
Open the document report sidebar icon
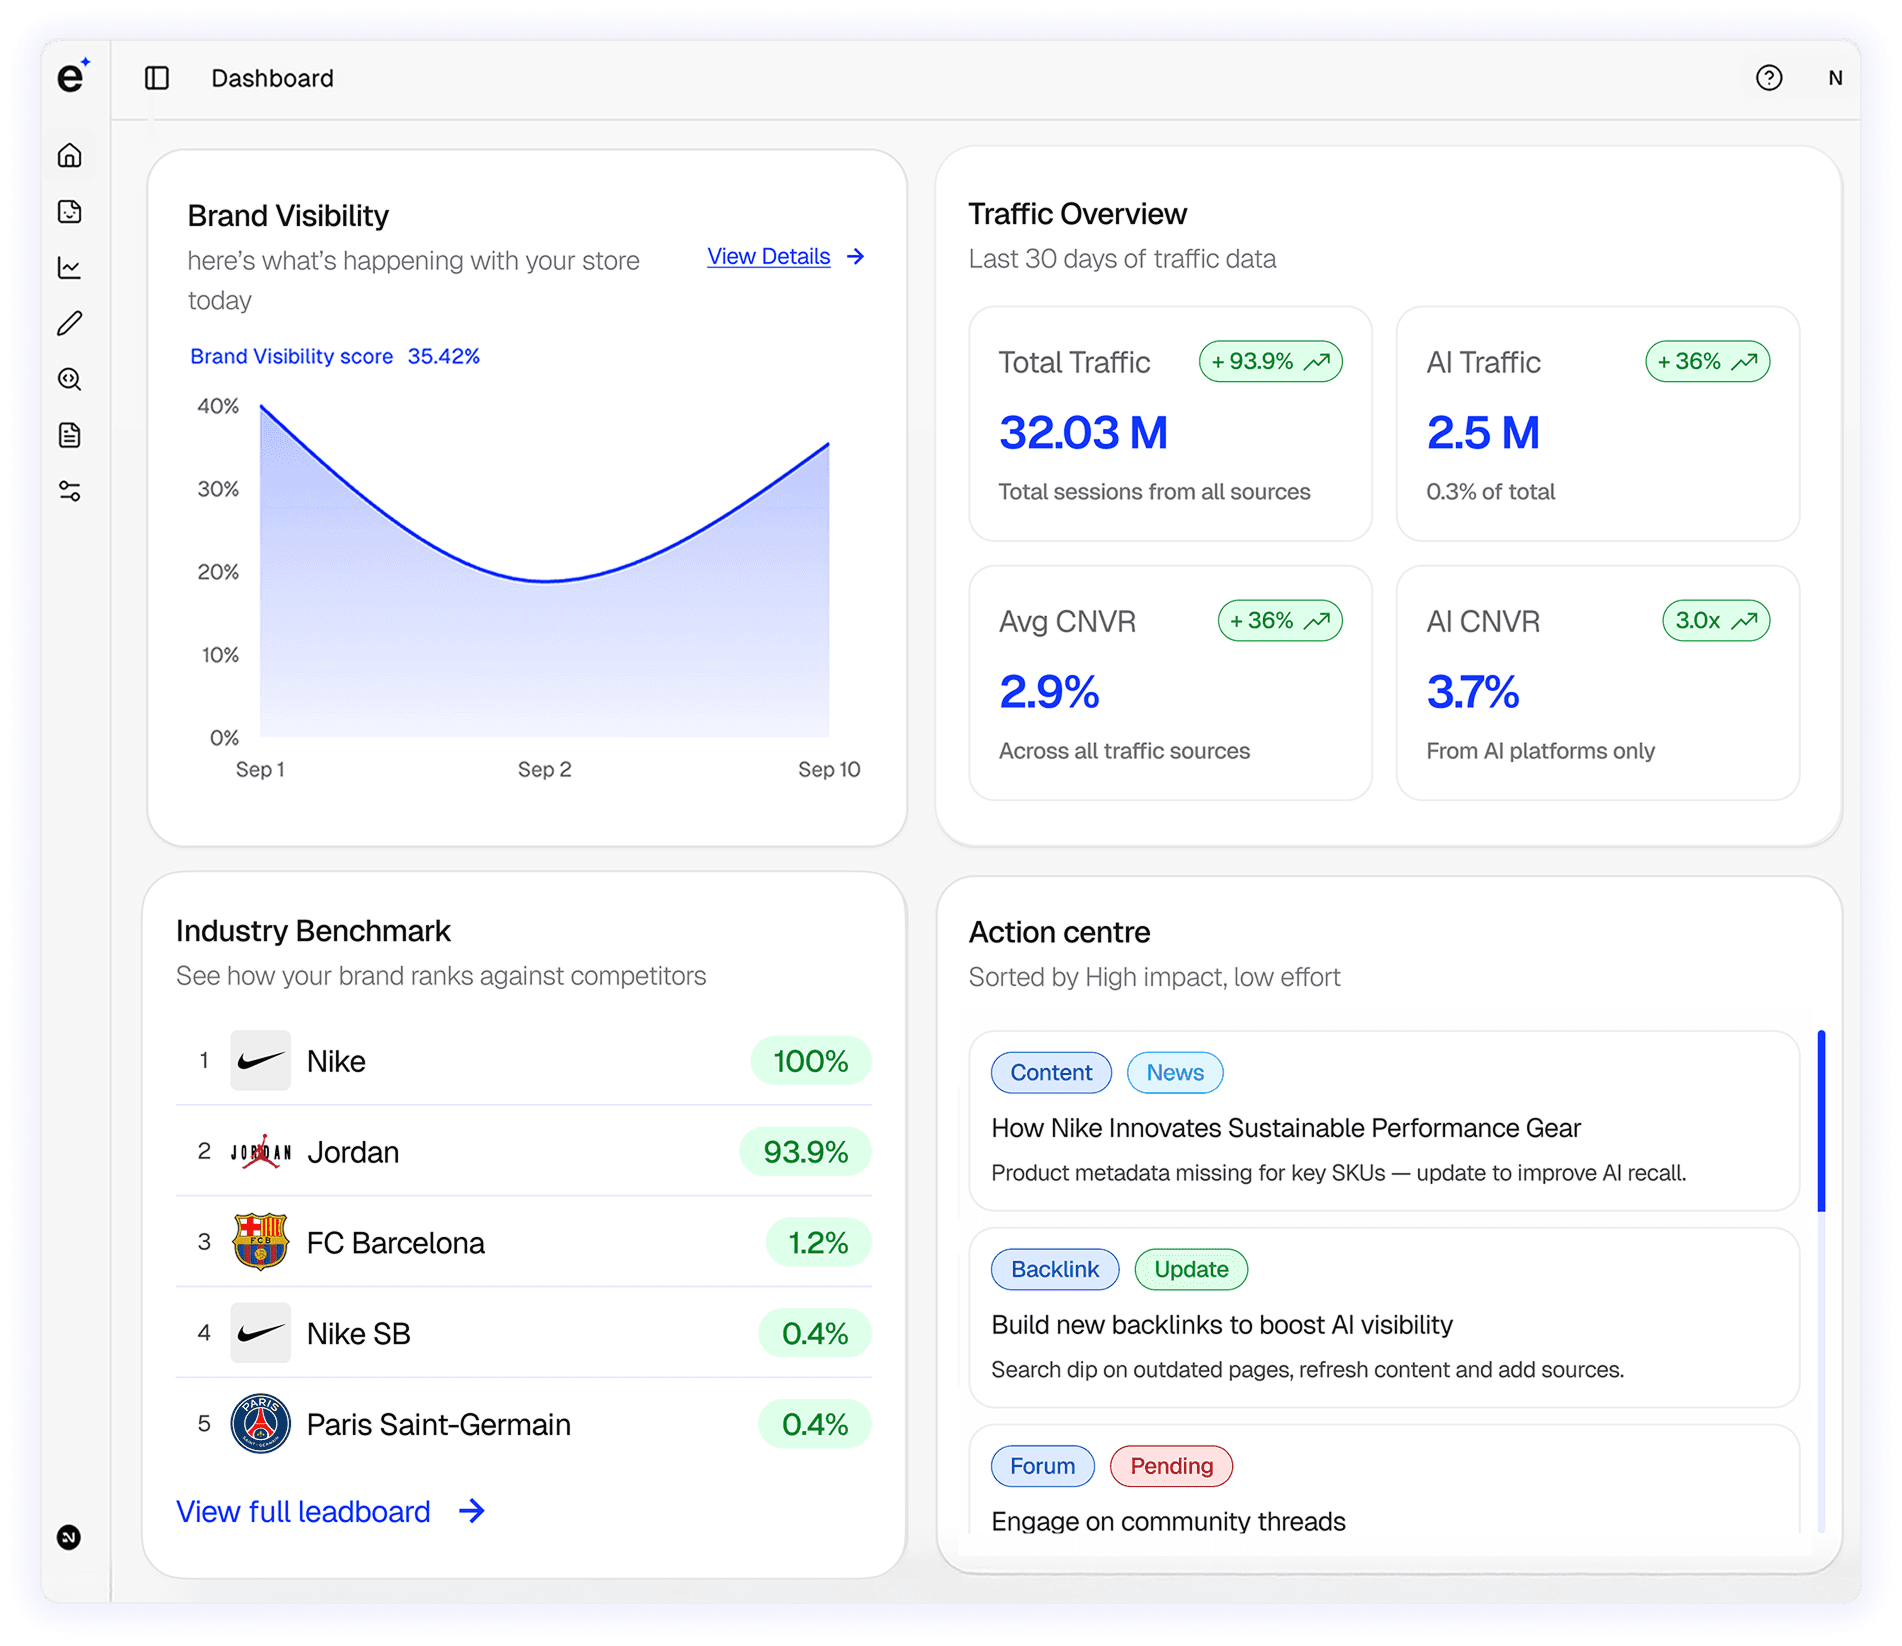click(x=70, y=435)
